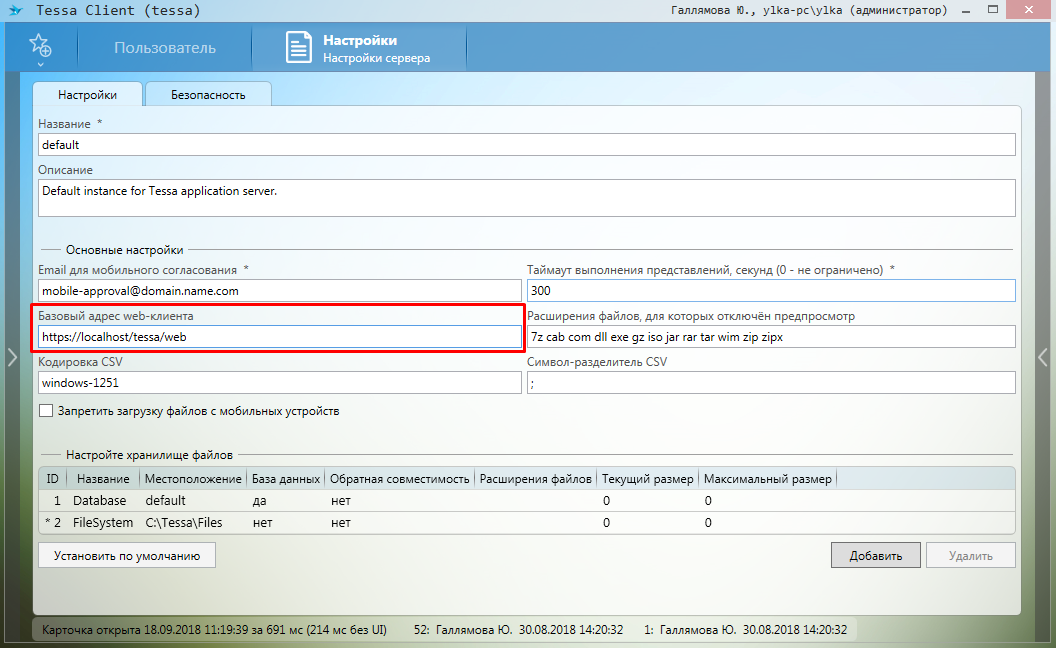Viewport: 1056px width, 648px height.
Task: Expand the right side panel arrow
Action: (1043, 357)
